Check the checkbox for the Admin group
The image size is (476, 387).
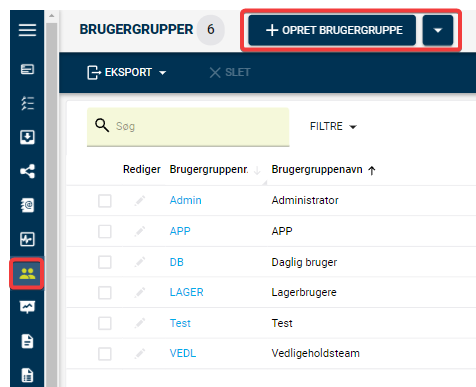tap(105, 201)
